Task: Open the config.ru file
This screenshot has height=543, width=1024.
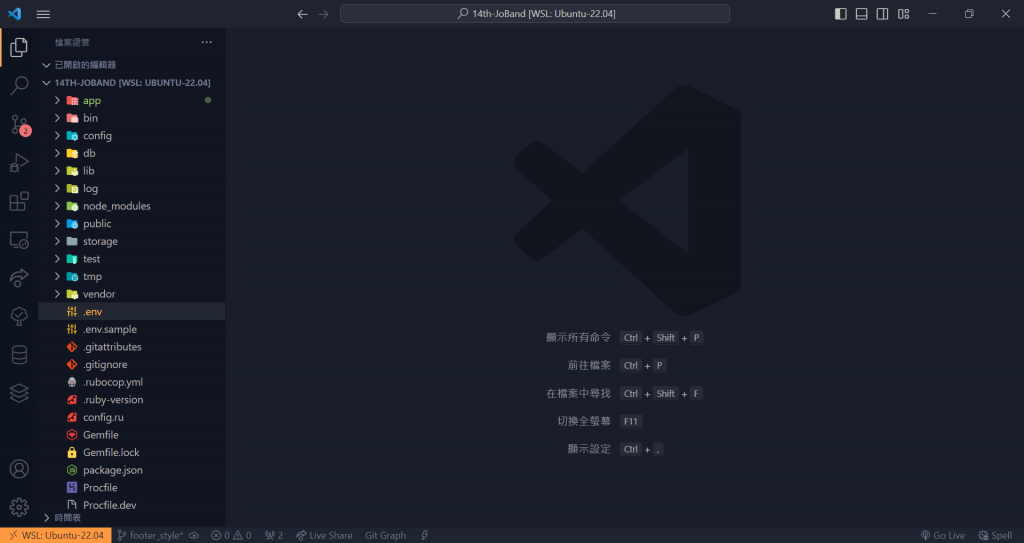Action: click(132, 418)
